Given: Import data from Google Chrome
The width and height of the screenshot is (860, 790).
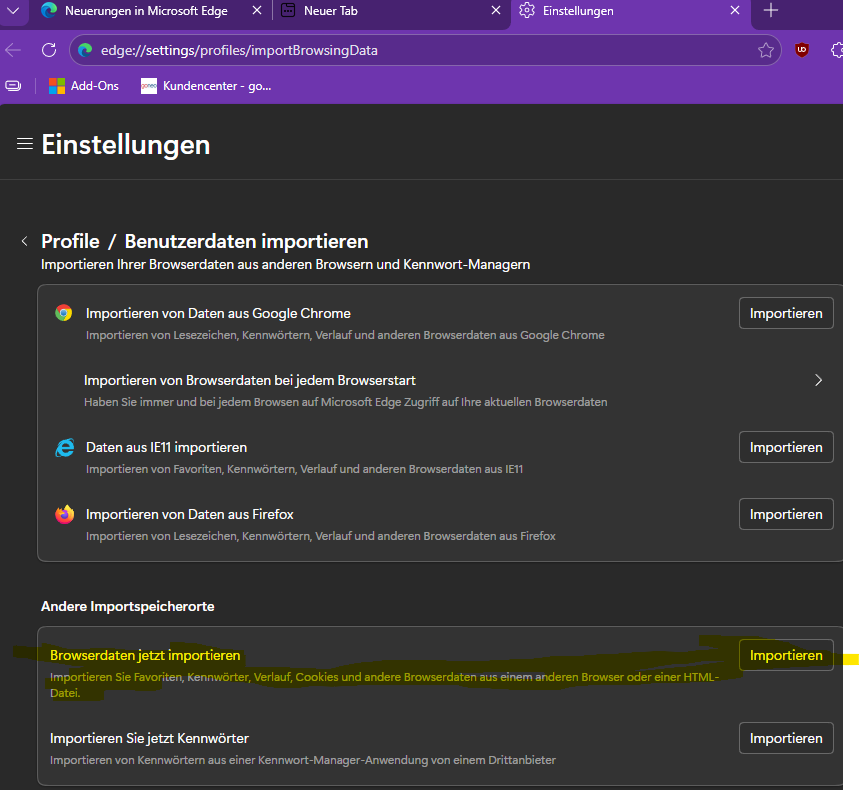Looking at the screenshot, I should tap(786, 313).
